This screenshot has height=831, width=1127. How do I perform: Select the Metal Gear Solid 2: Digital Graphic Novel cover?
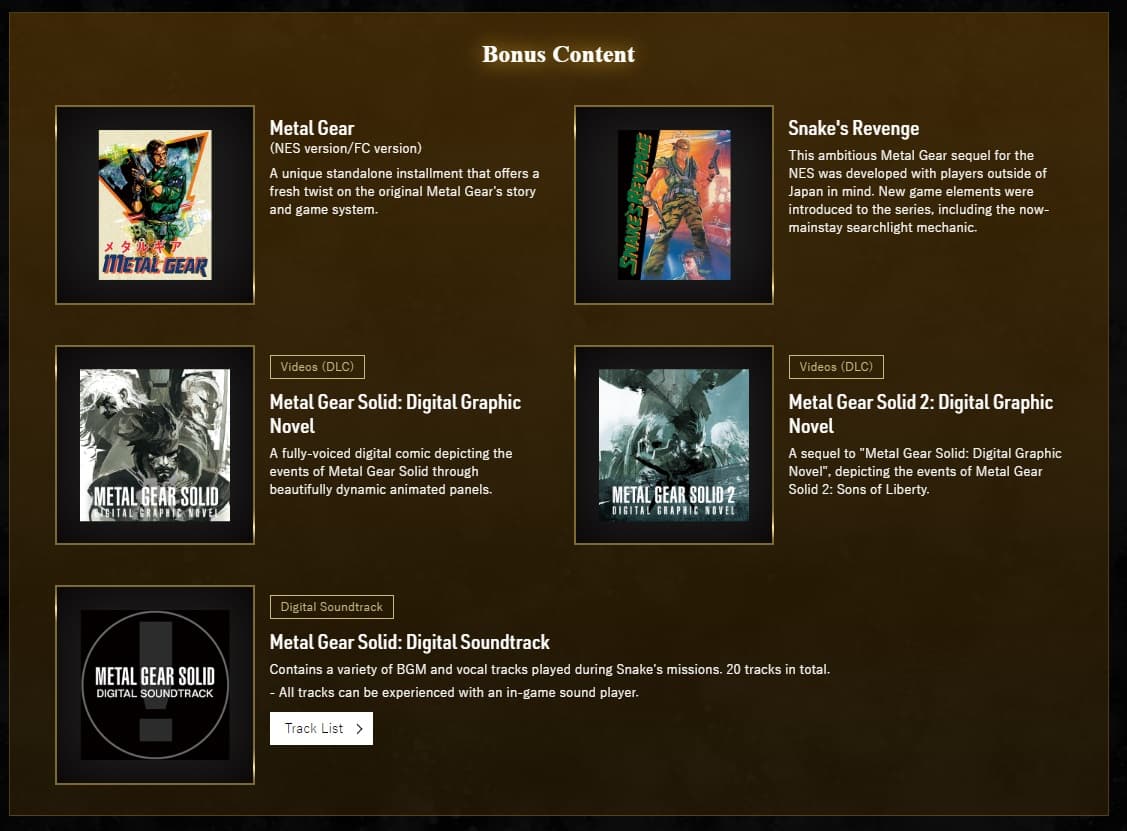coord(673,445)
